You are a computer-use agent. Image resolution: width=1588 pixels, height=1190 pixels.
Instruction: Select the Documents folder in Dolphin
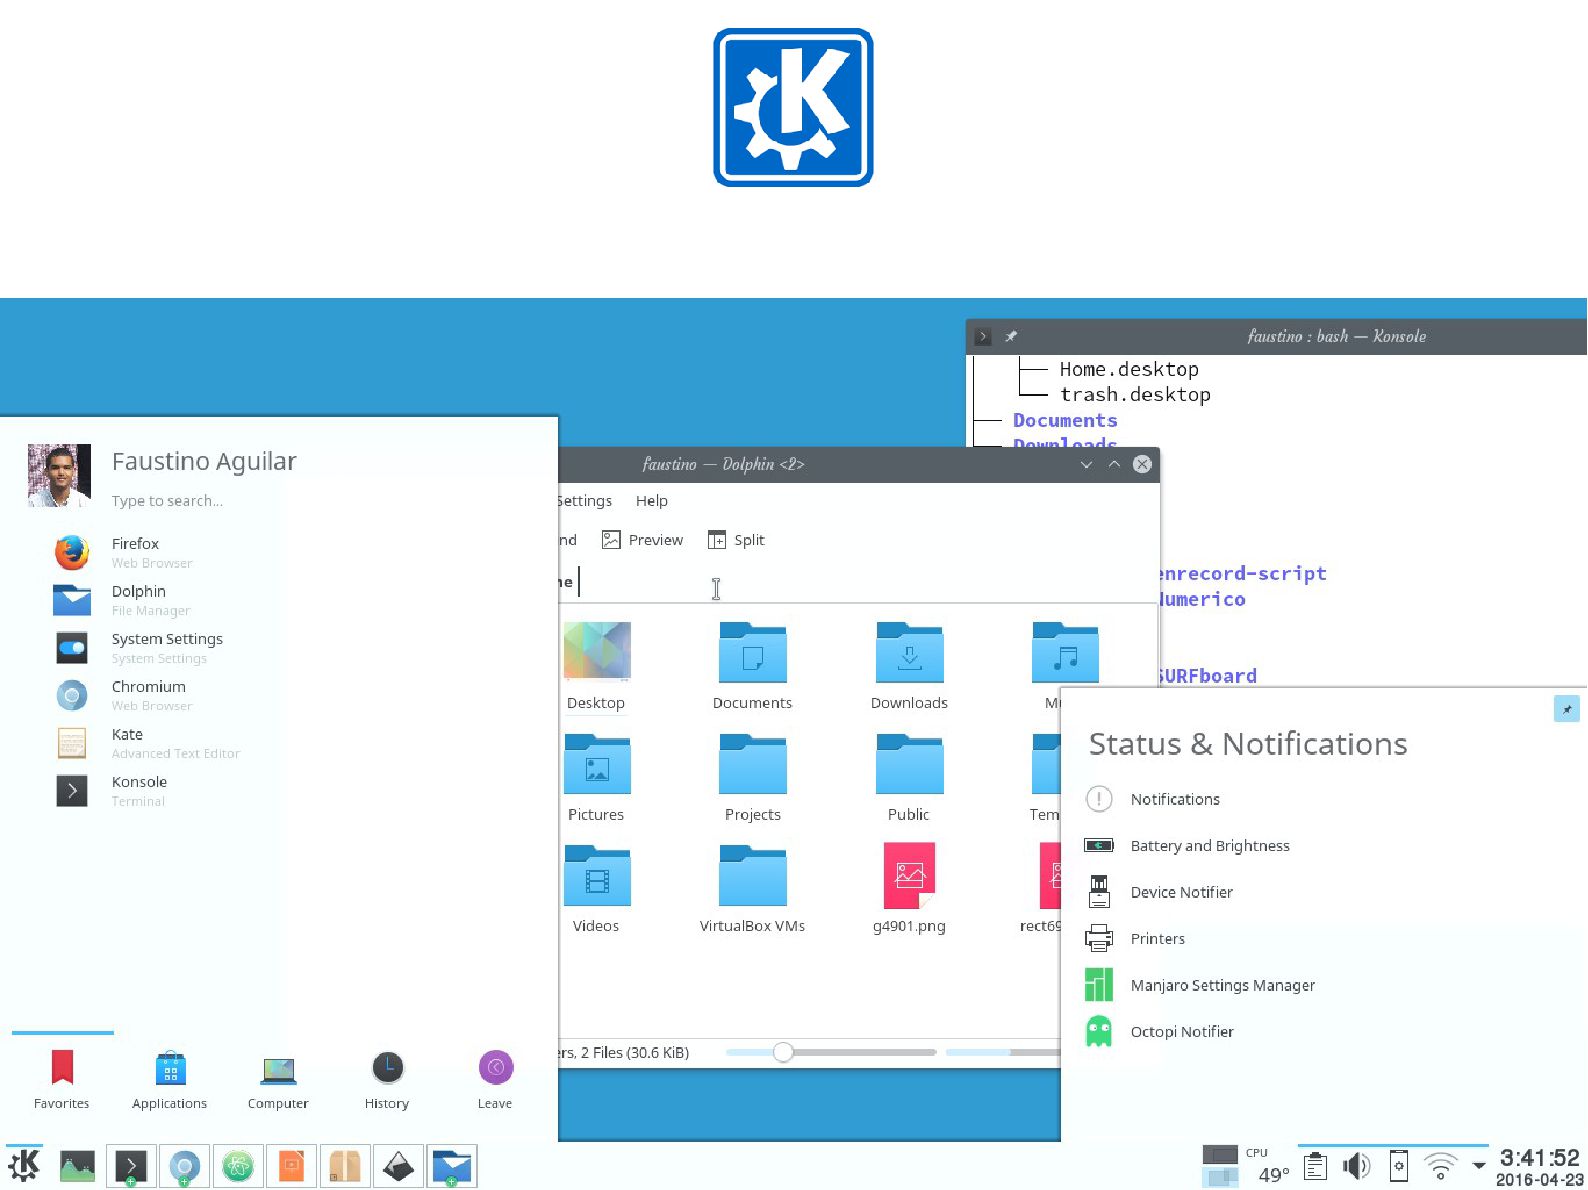coord(752,666)
